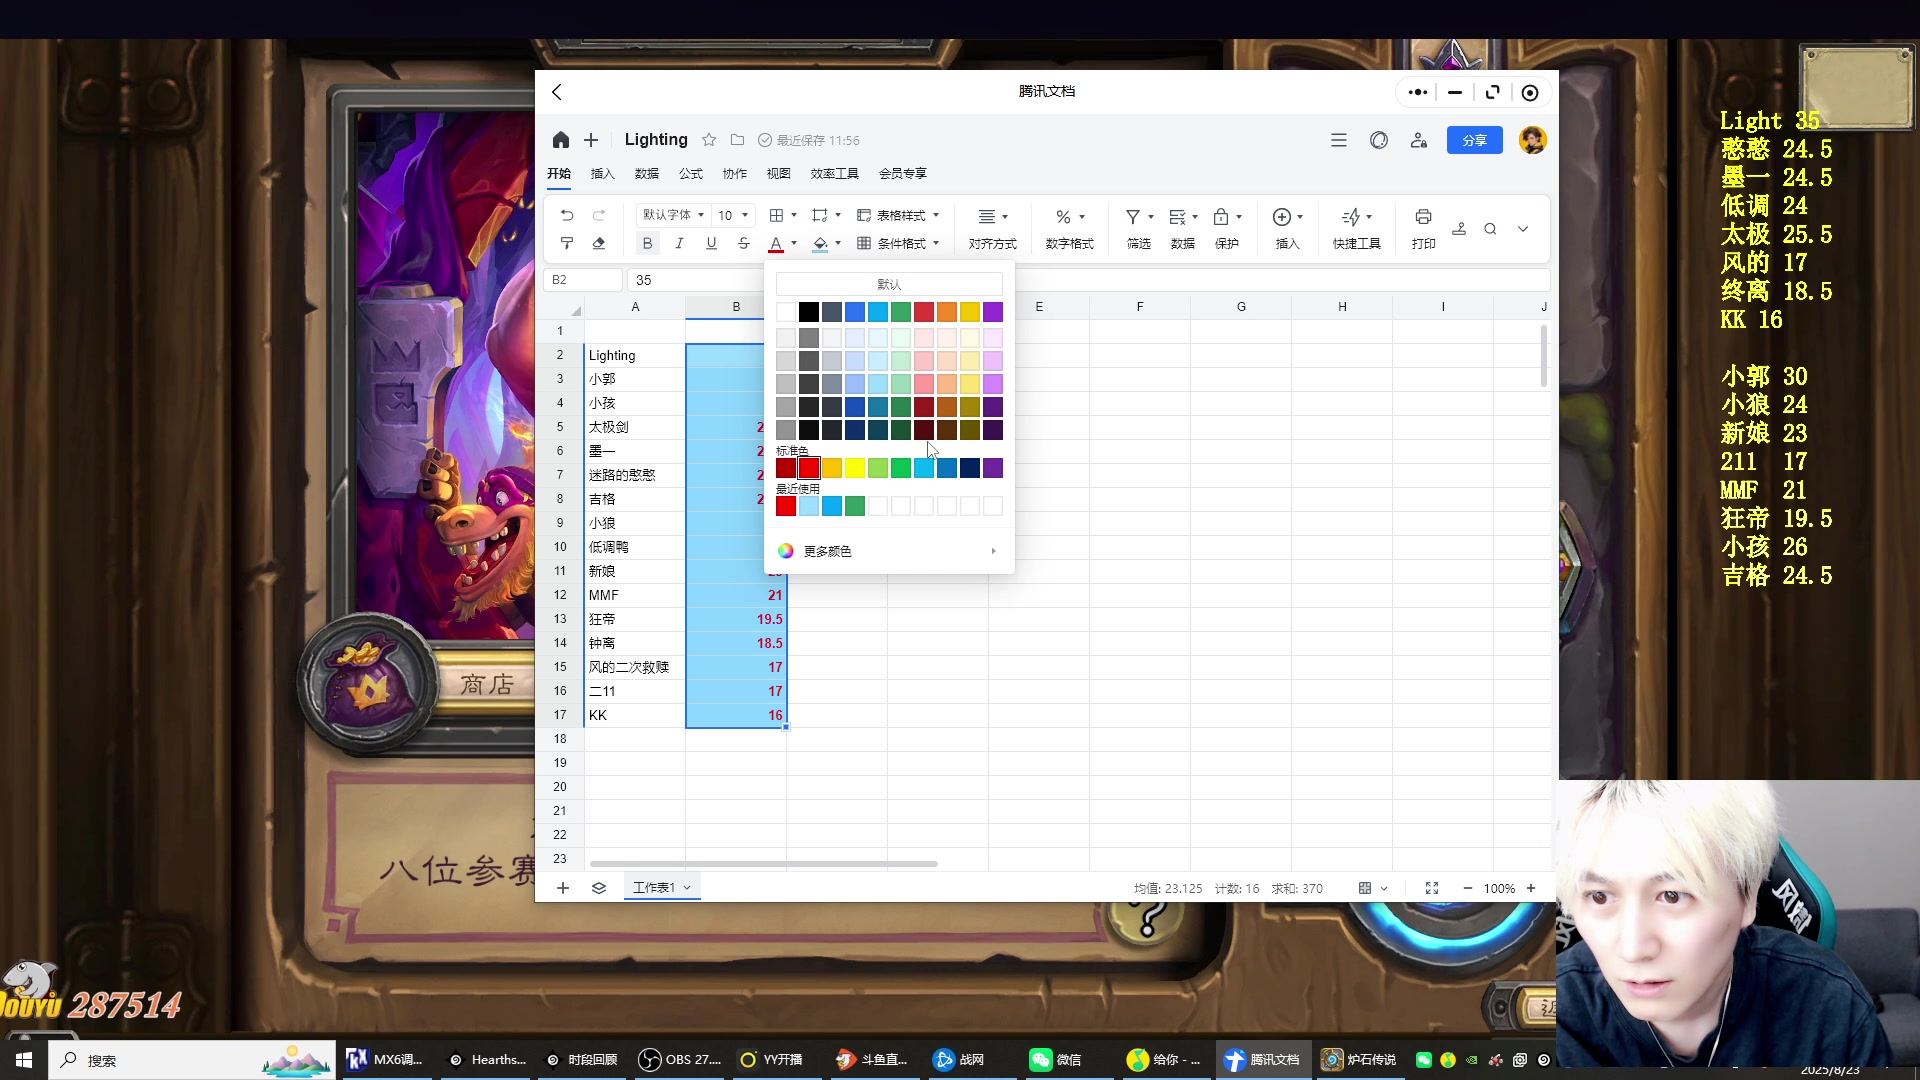Switch to the 数据 ribbon tab
The height and width of the screenshot is (1080, 1920).
click(647, 173)
